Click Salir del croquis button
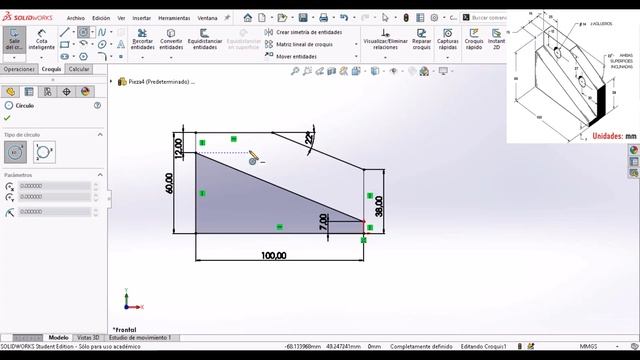Screen dimensions: 640x360 click(14, 40)
